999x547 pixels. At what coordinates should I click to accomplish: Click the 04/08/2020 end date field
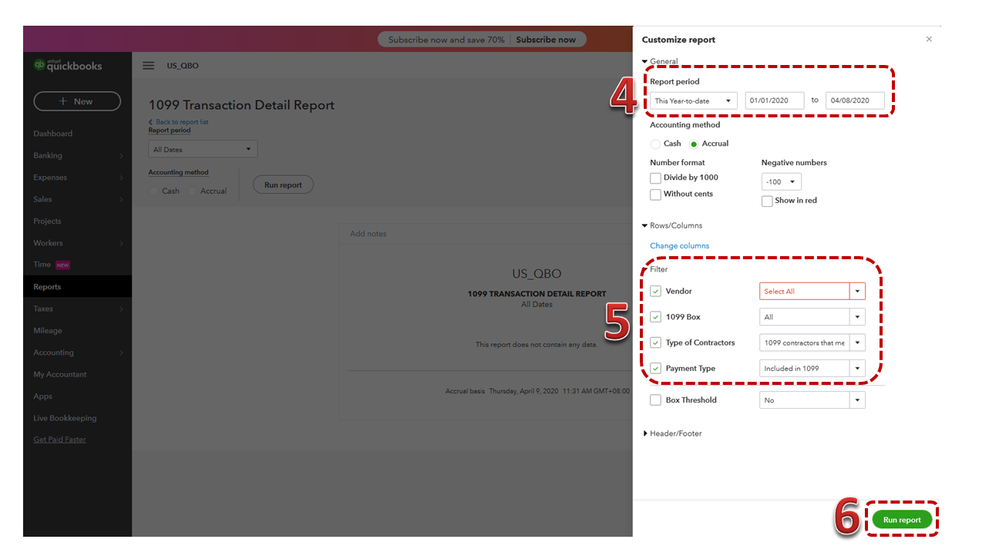[x=854, y=101]
